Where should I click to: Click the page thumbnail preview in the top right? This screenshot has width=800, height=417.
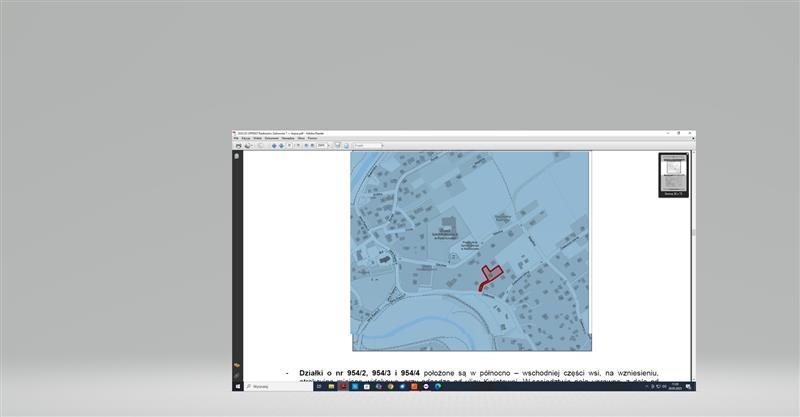pos(673,173)
